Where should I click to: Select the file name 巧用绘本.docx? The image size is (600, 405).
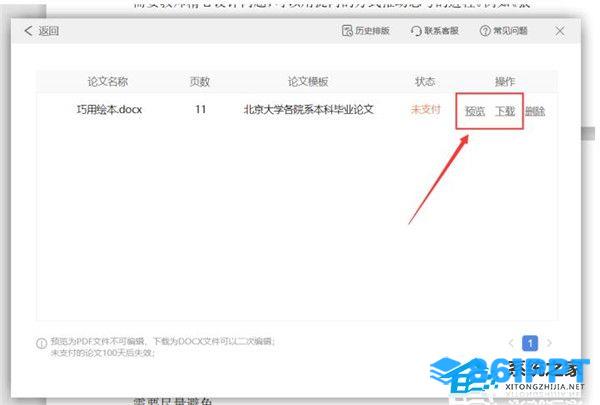109,109
